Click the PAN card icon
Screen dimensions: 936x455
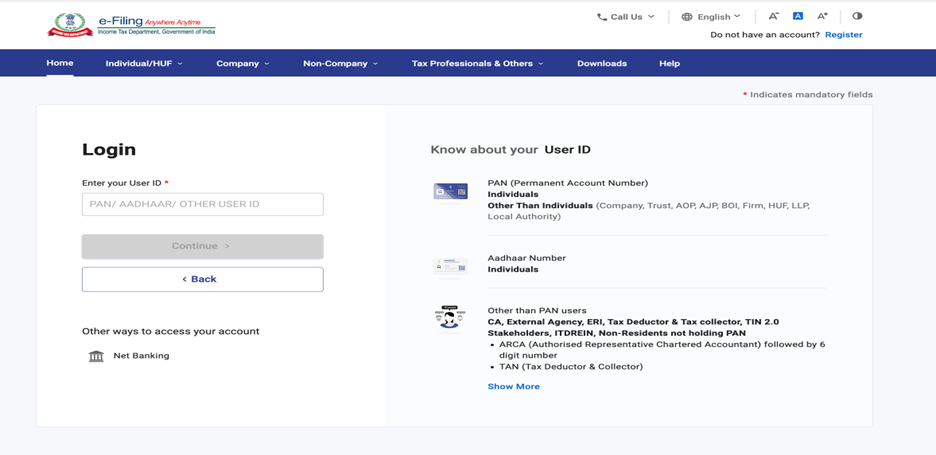450,191
